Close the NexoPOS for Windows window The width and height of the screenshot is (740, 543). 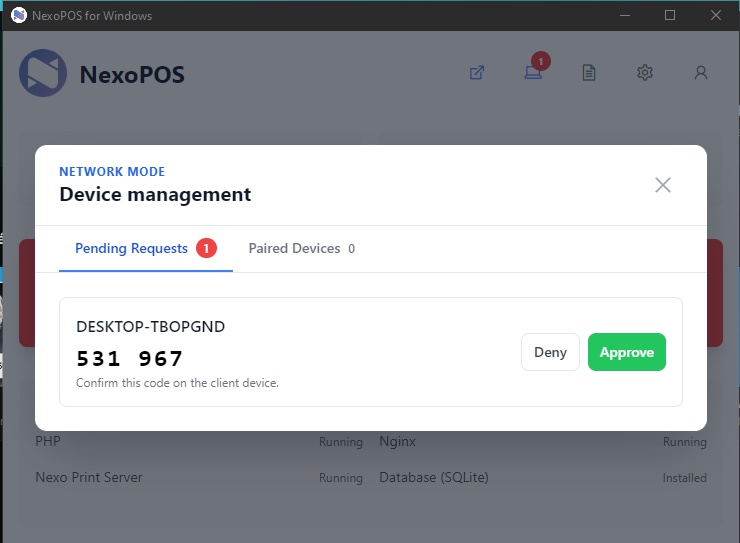[x=715, y=15]
